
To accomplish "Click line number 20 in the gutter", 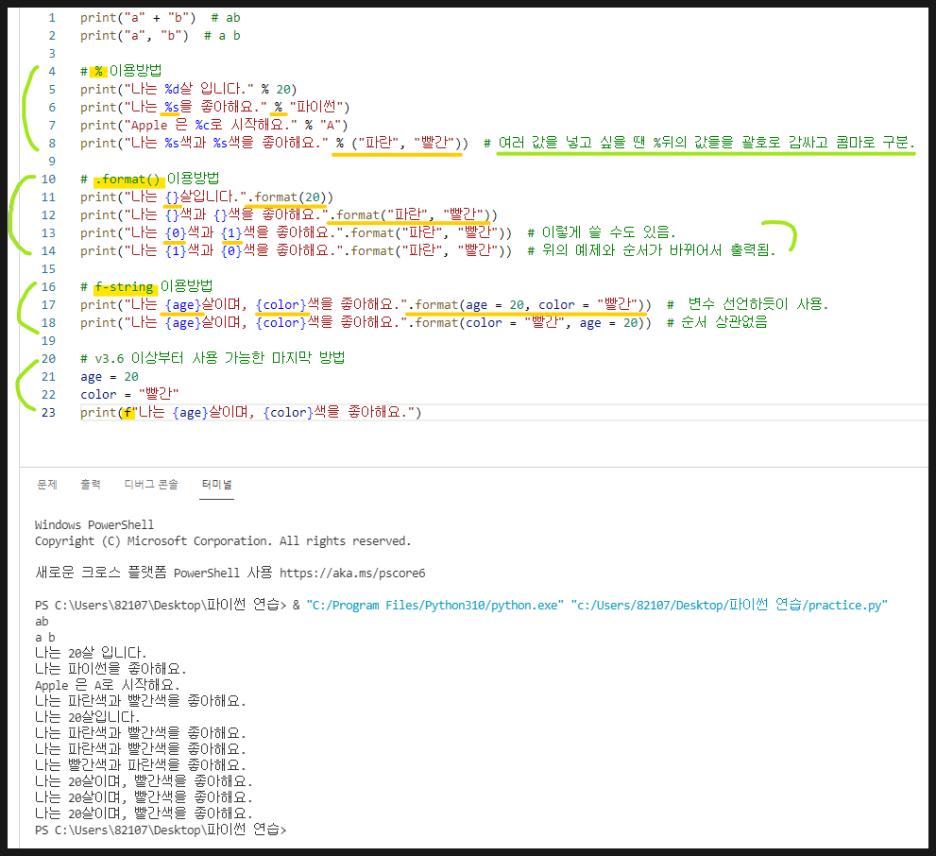I will [48, 359].
